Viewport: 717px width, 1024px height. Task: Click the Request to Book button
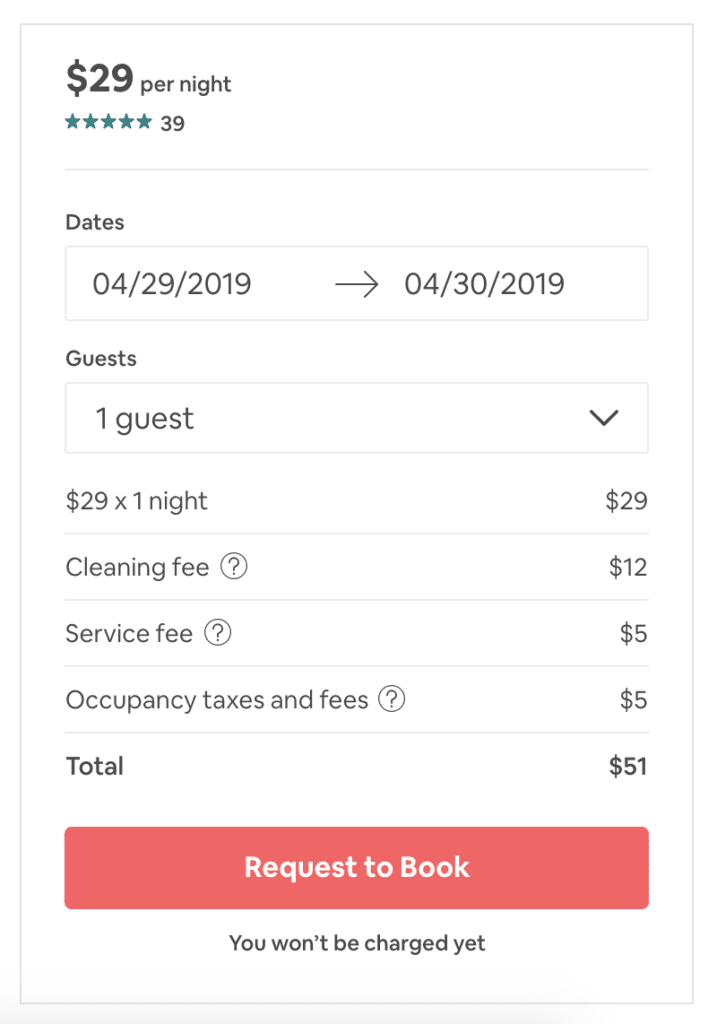point(356,867)
